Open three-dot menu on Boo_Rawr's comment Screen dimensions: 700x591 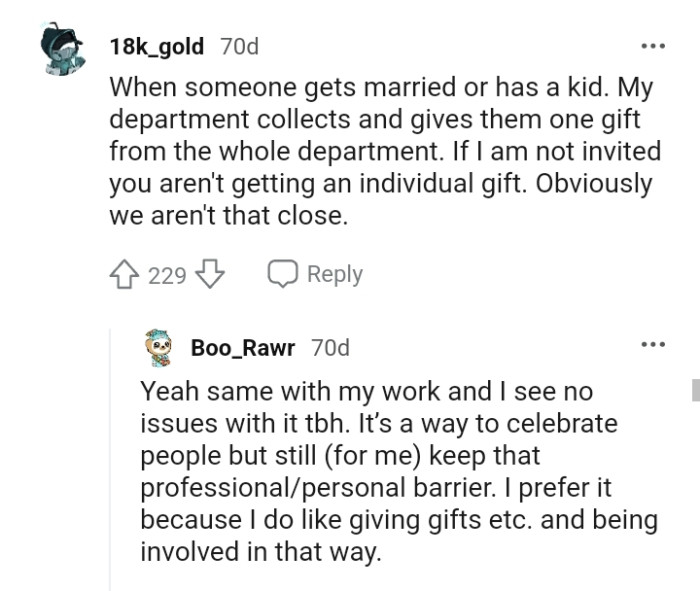[x=652, y=345]
